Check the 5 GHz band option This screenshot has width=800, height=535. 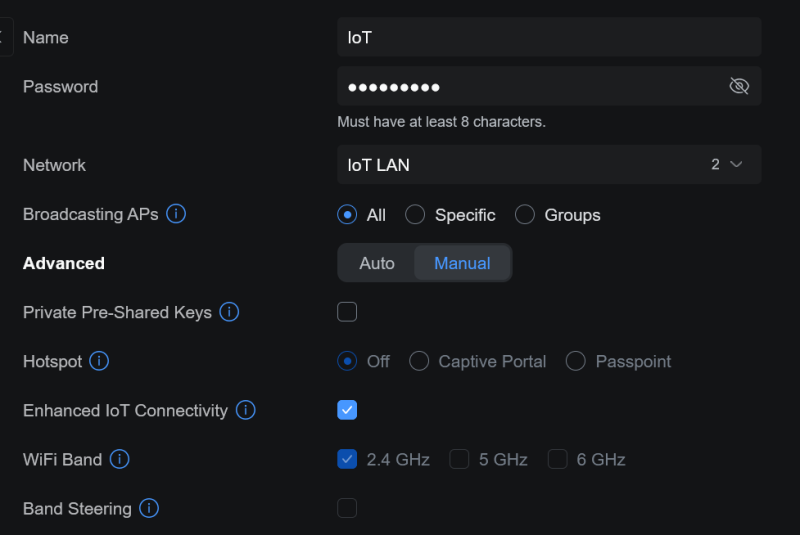pyautogui.click(x=459, y=459)
